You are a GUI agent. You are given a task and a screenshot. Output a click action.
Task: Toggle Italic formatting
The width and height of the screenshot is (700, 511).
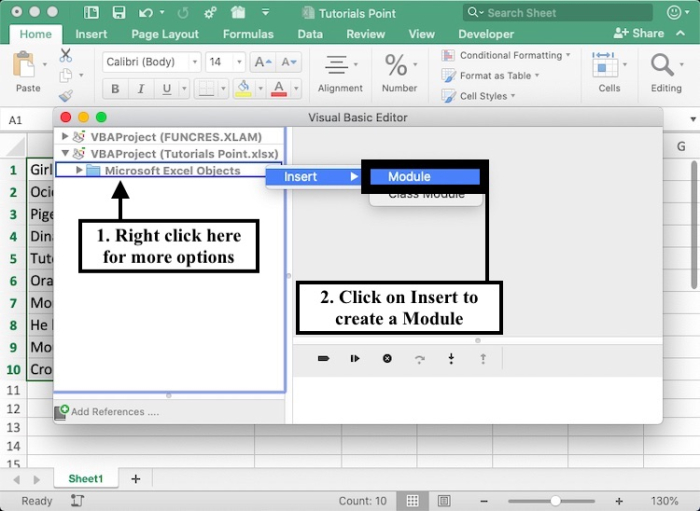(x=141, y=89)
